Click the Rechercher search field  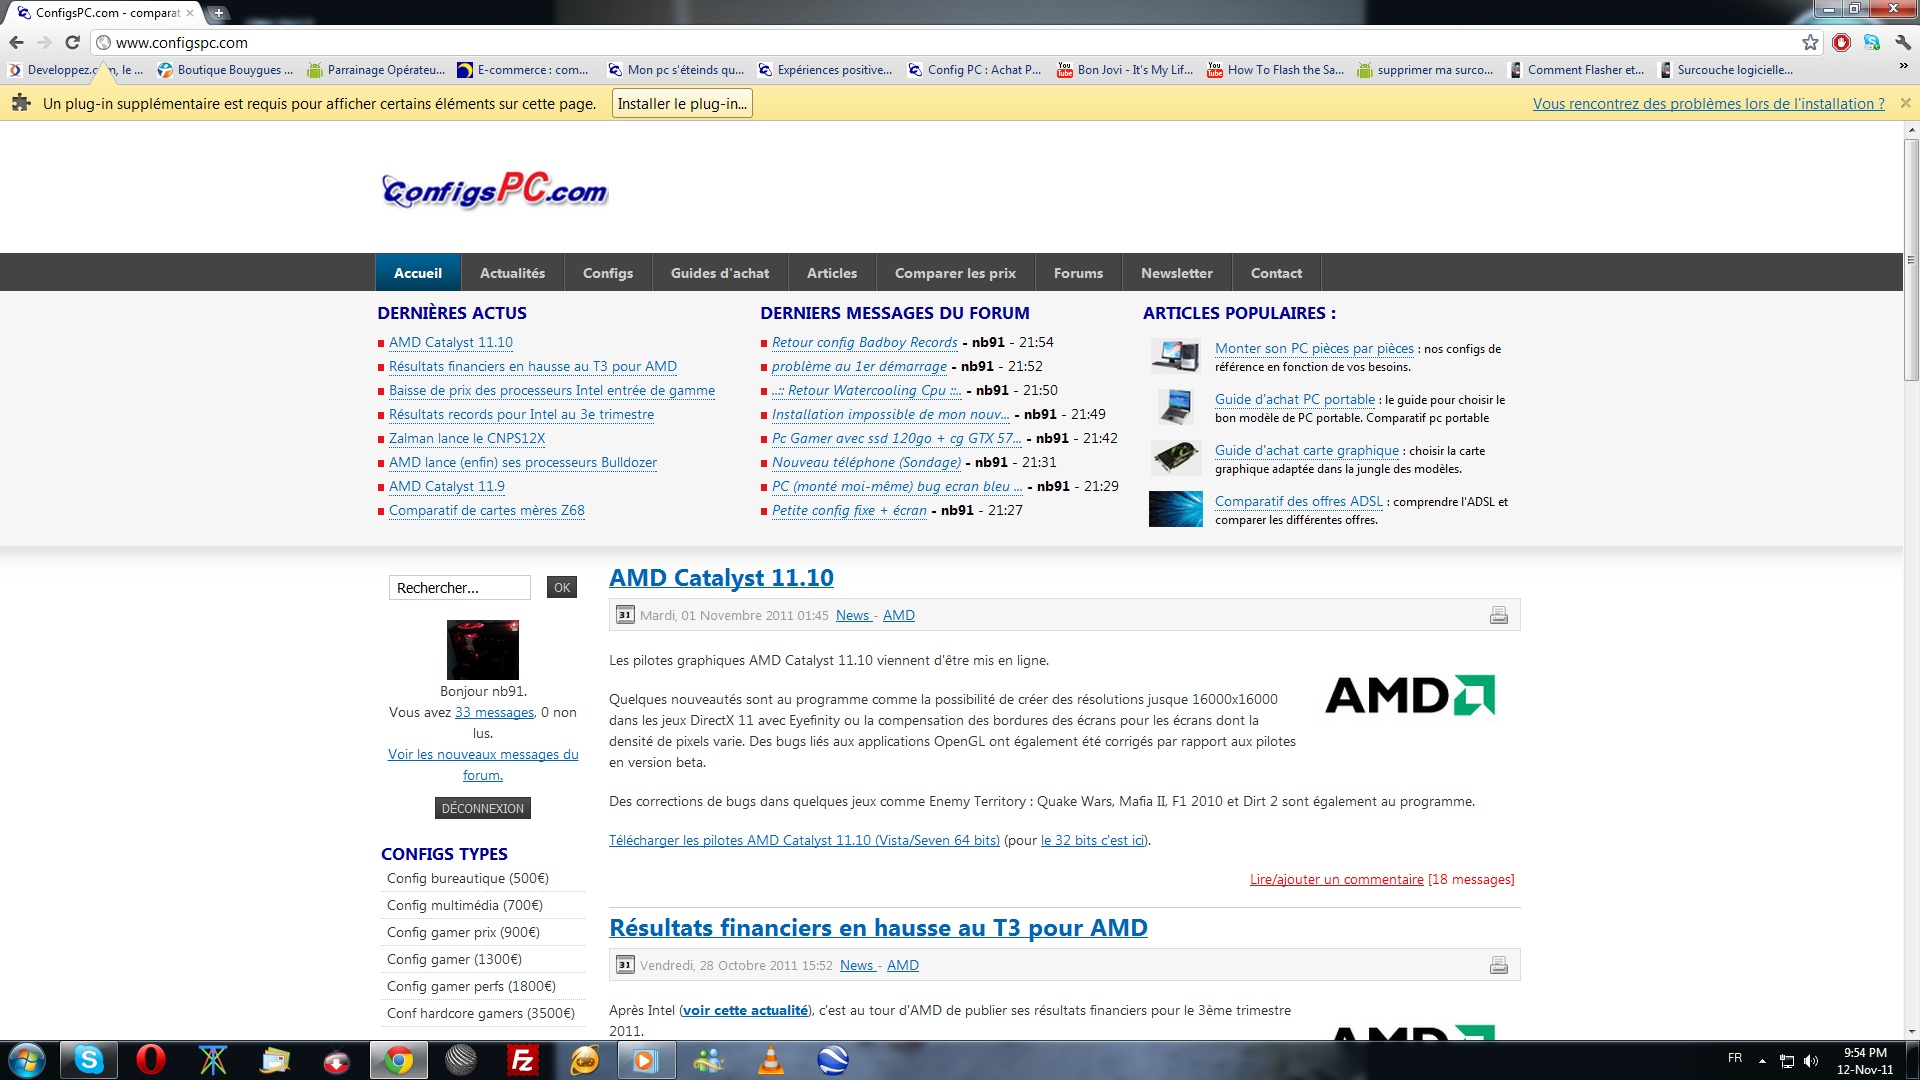tap(459, 587)
